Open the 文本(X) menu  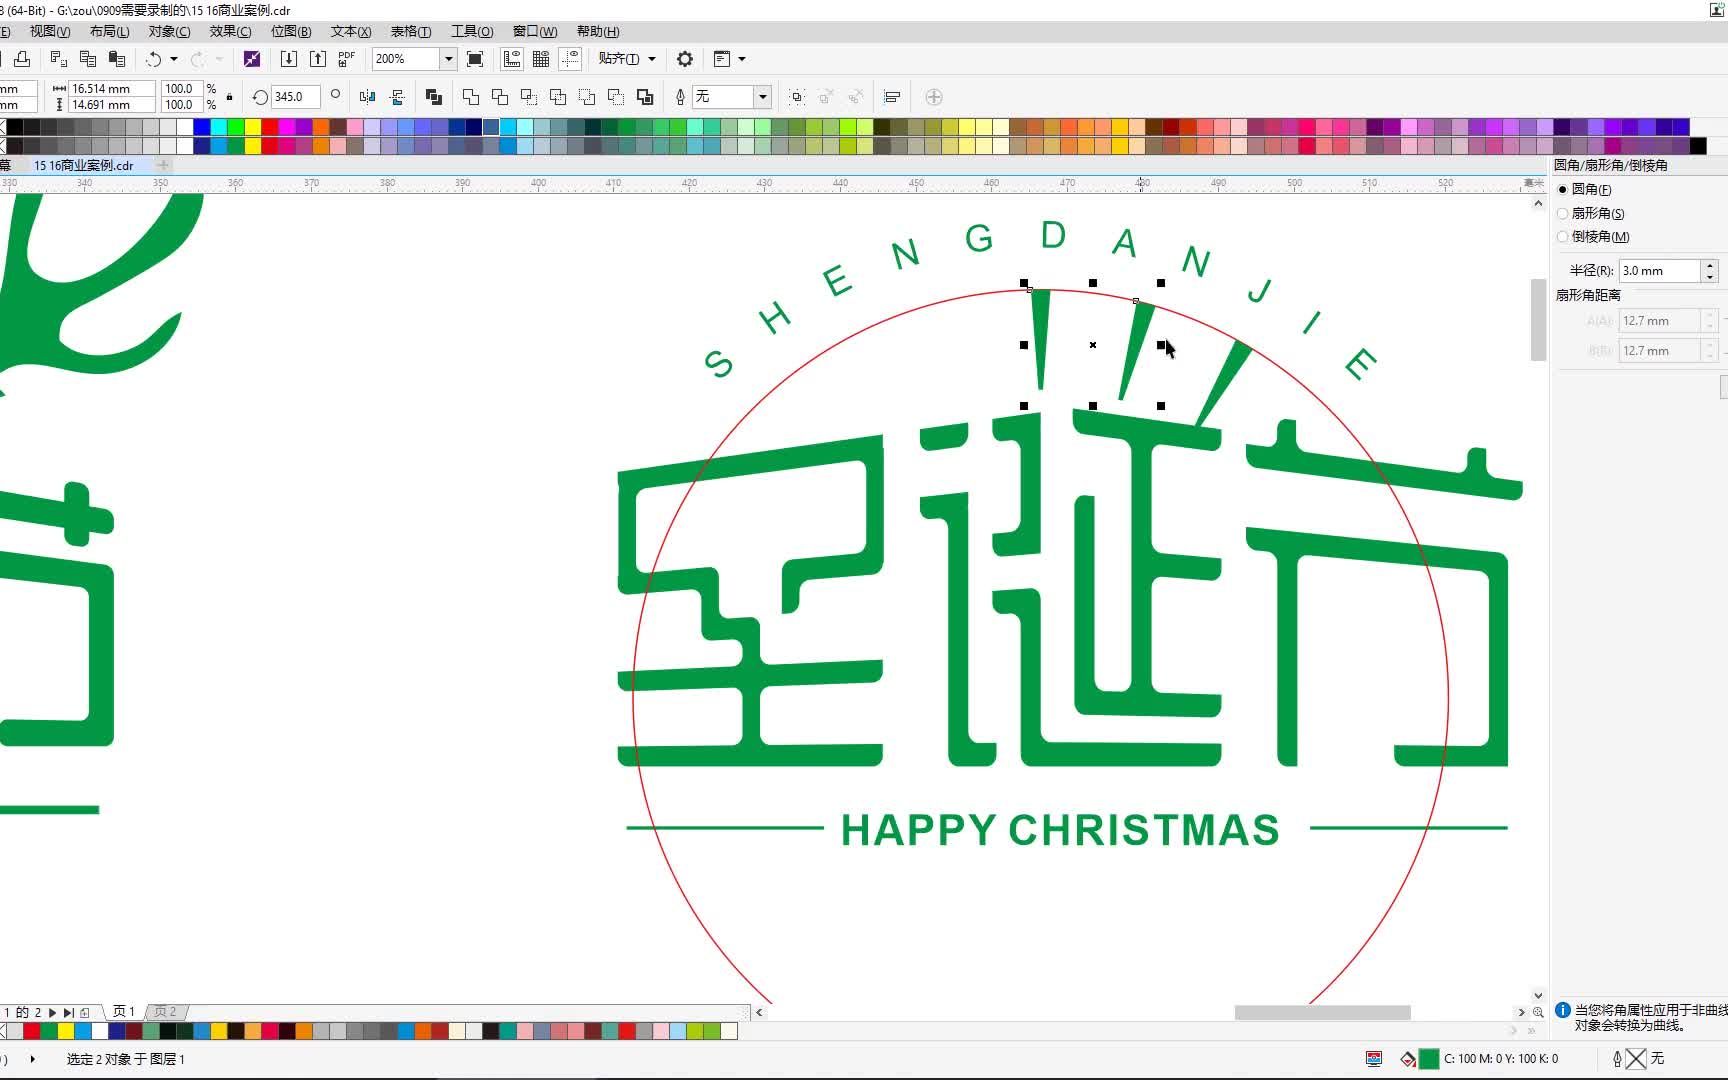coord(351,32)
